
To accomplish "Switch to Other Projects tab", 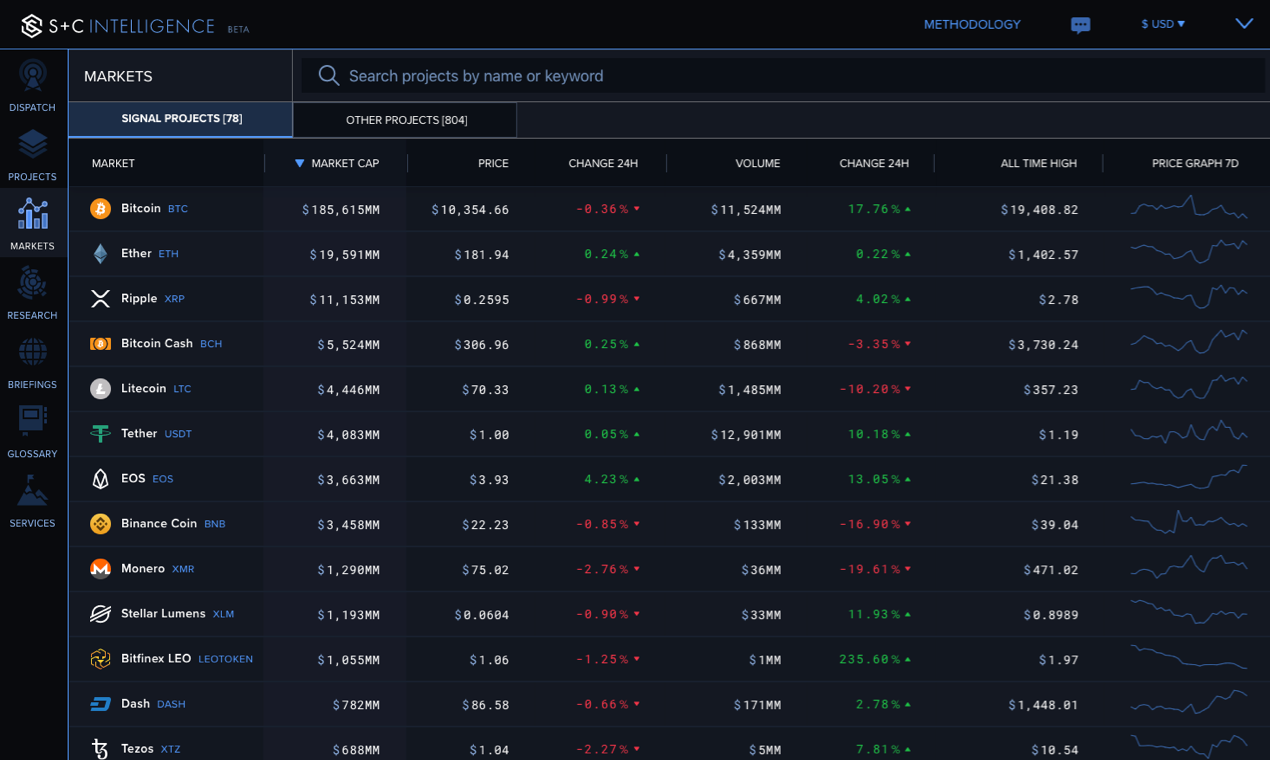I will (406, 120).
